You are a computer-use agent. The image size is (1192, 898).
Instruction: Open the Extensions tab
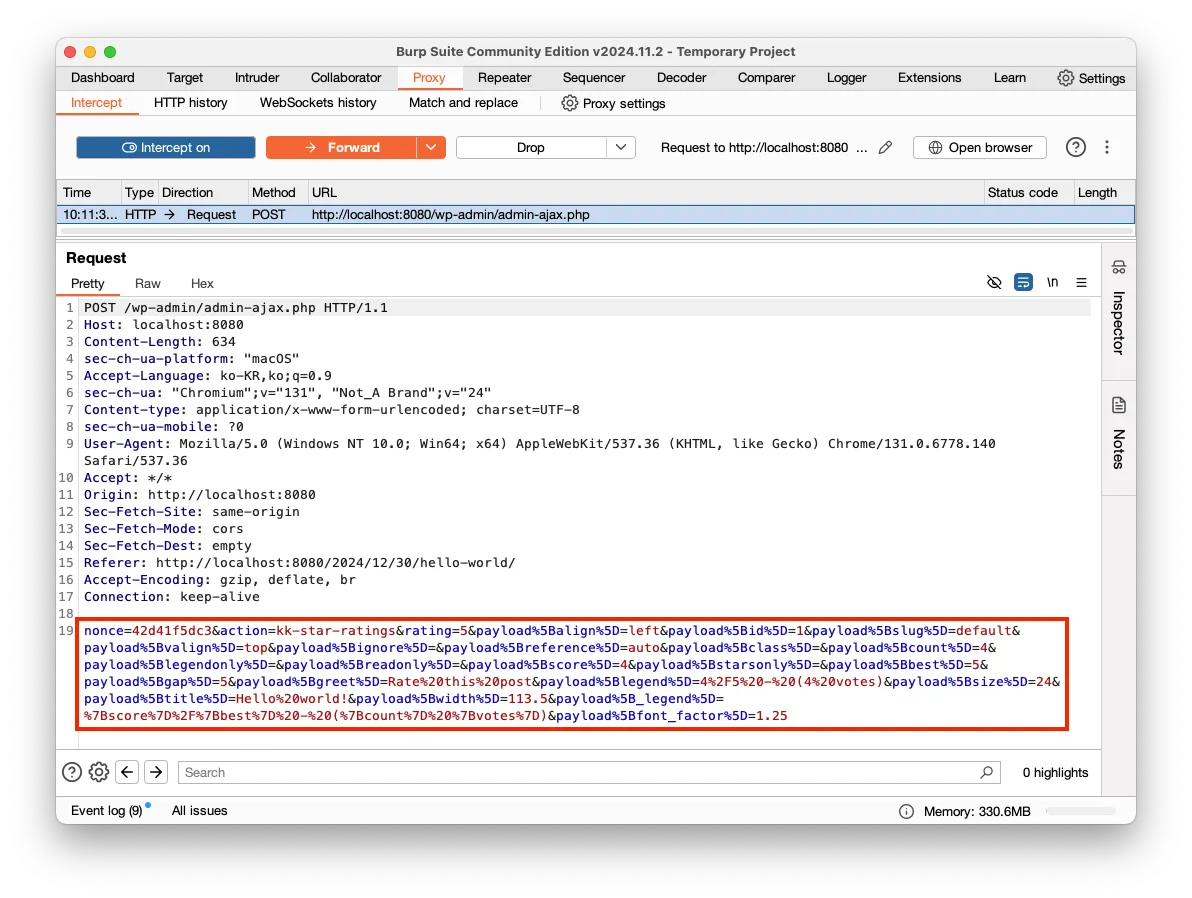pyautogui.click(x=929, y=78)
